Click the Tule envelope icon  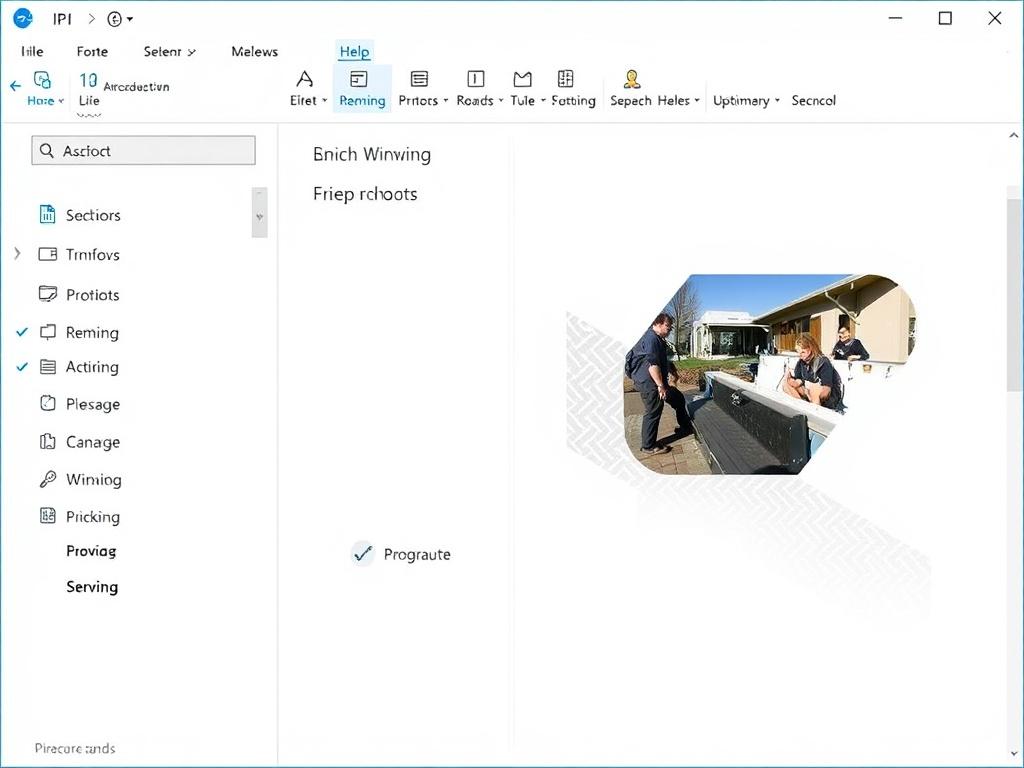click(522, 79)
